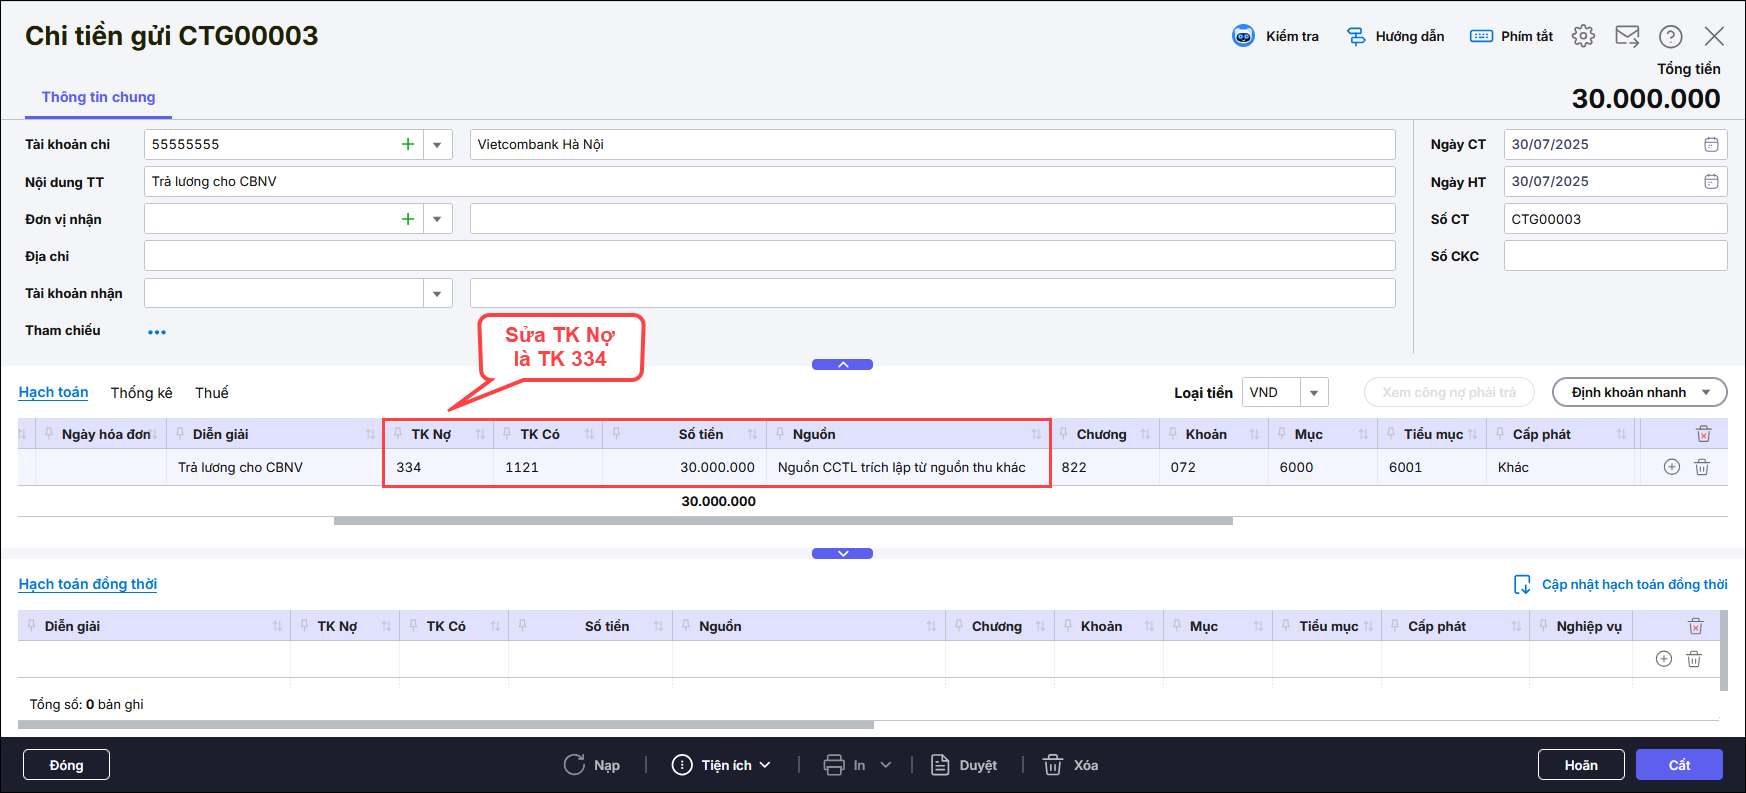Expand Định khoản nhanh dropdown
The image size is (1746, 793).
tap(1706, 393)
